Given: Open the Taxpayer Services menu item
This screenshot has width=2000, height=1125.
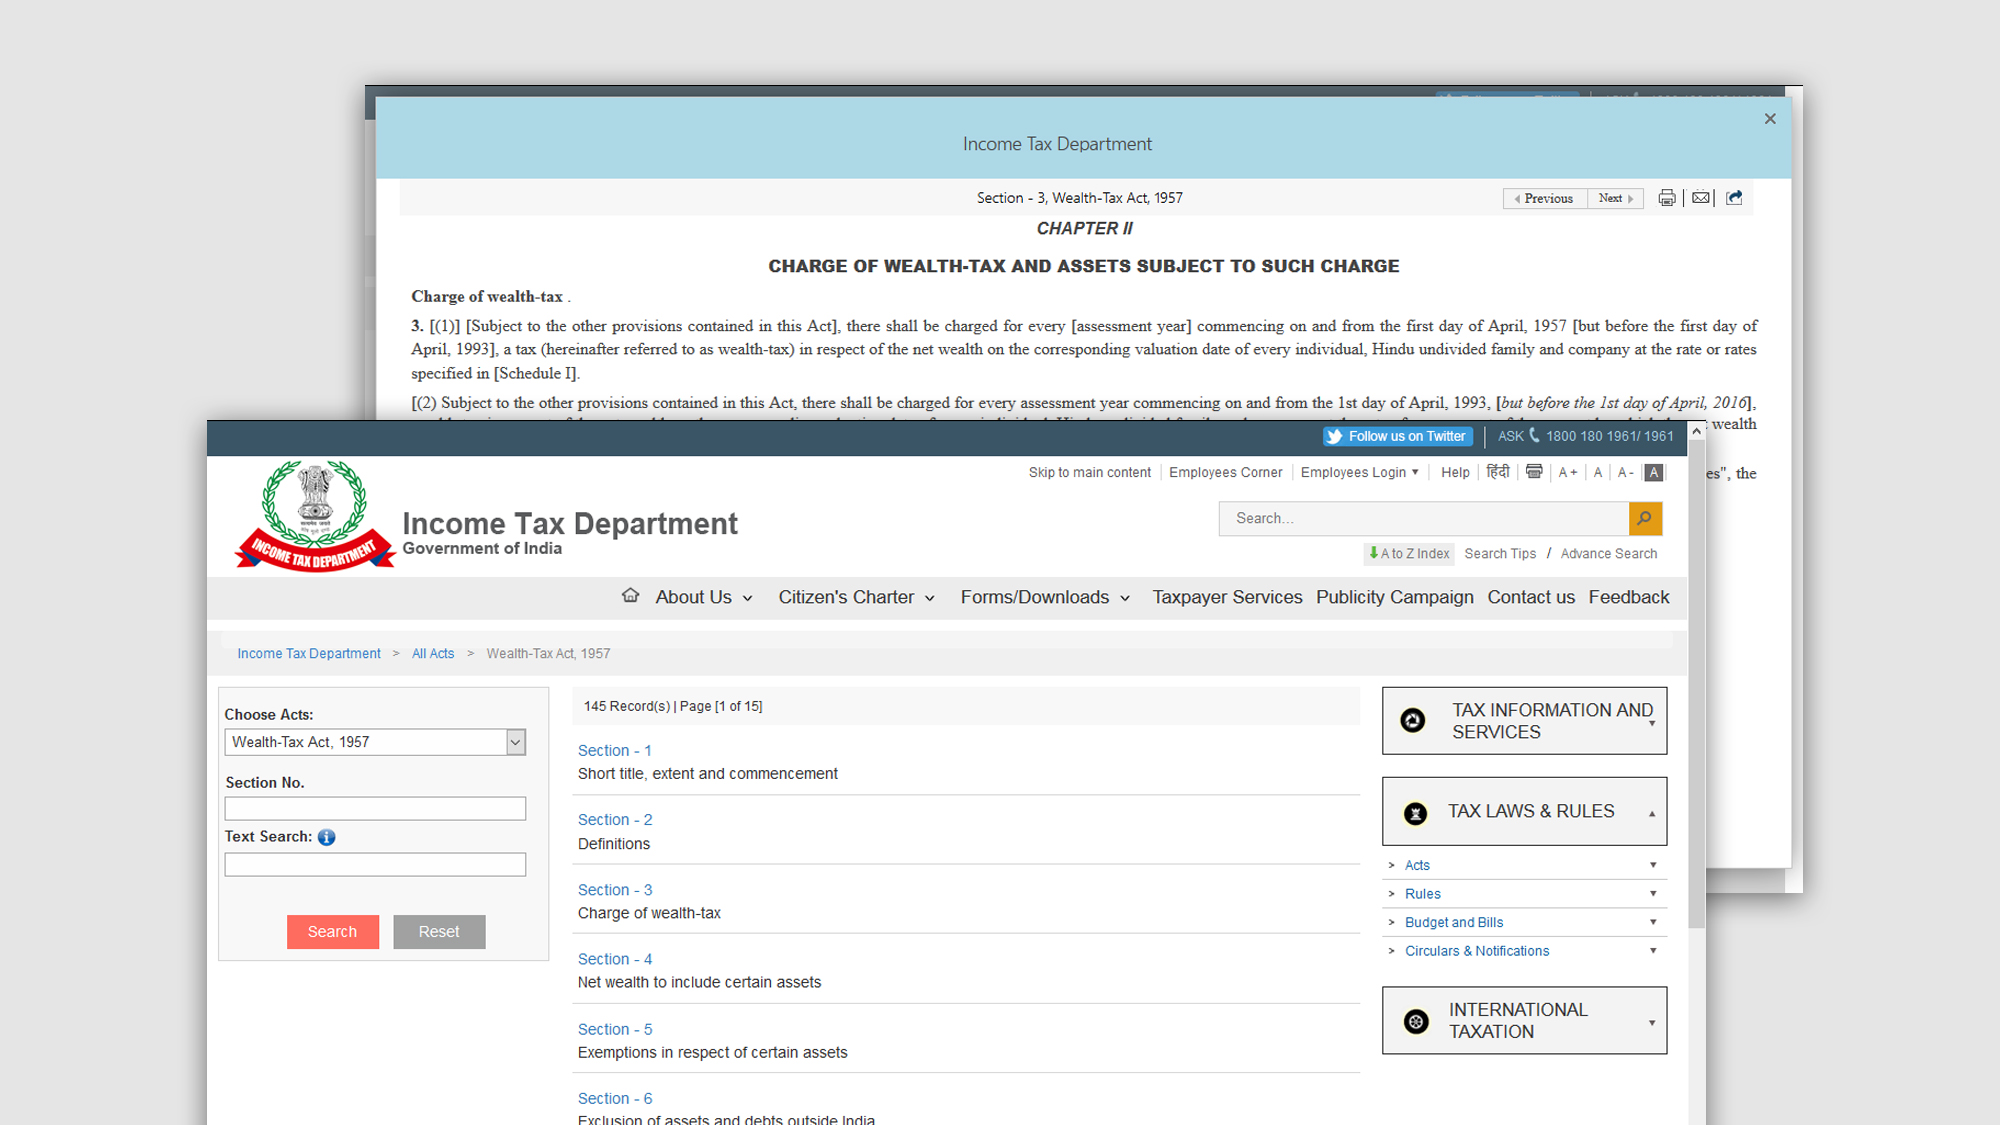Looking at the screenshot, I should [x=1227, y=597].
